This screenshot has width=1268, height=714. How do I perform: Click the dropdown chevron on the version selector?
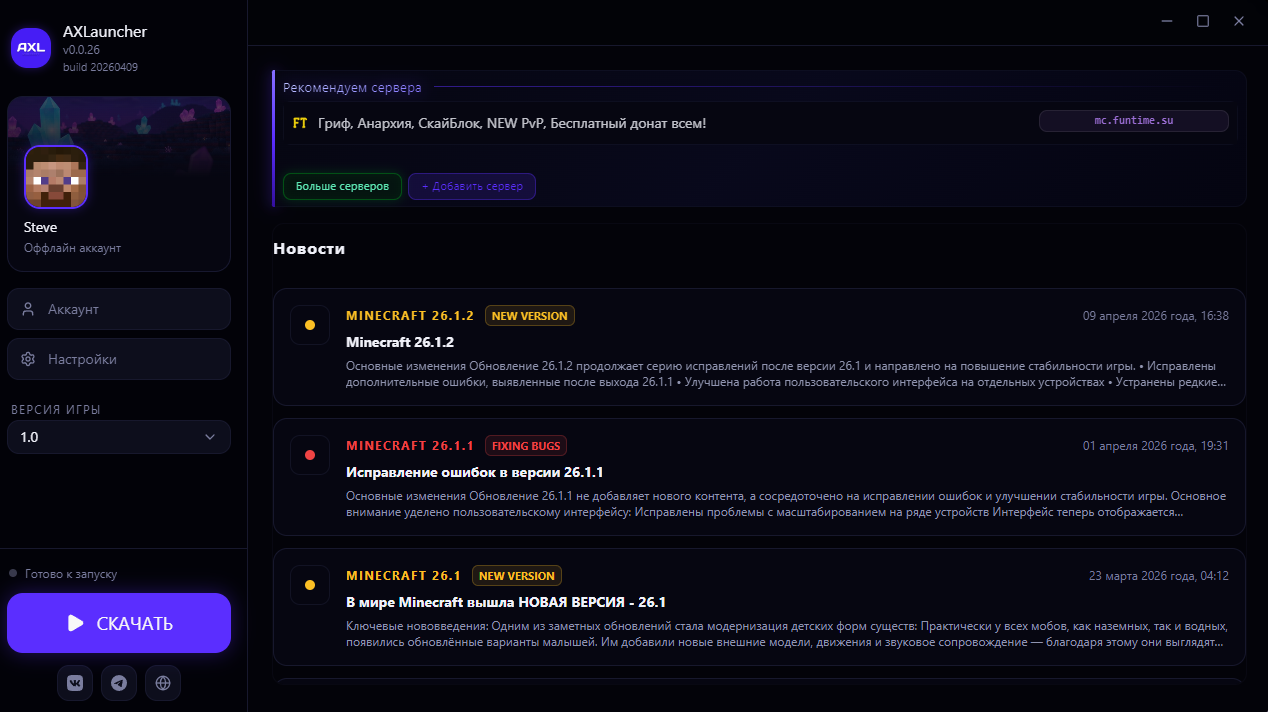tap(210, 437)
